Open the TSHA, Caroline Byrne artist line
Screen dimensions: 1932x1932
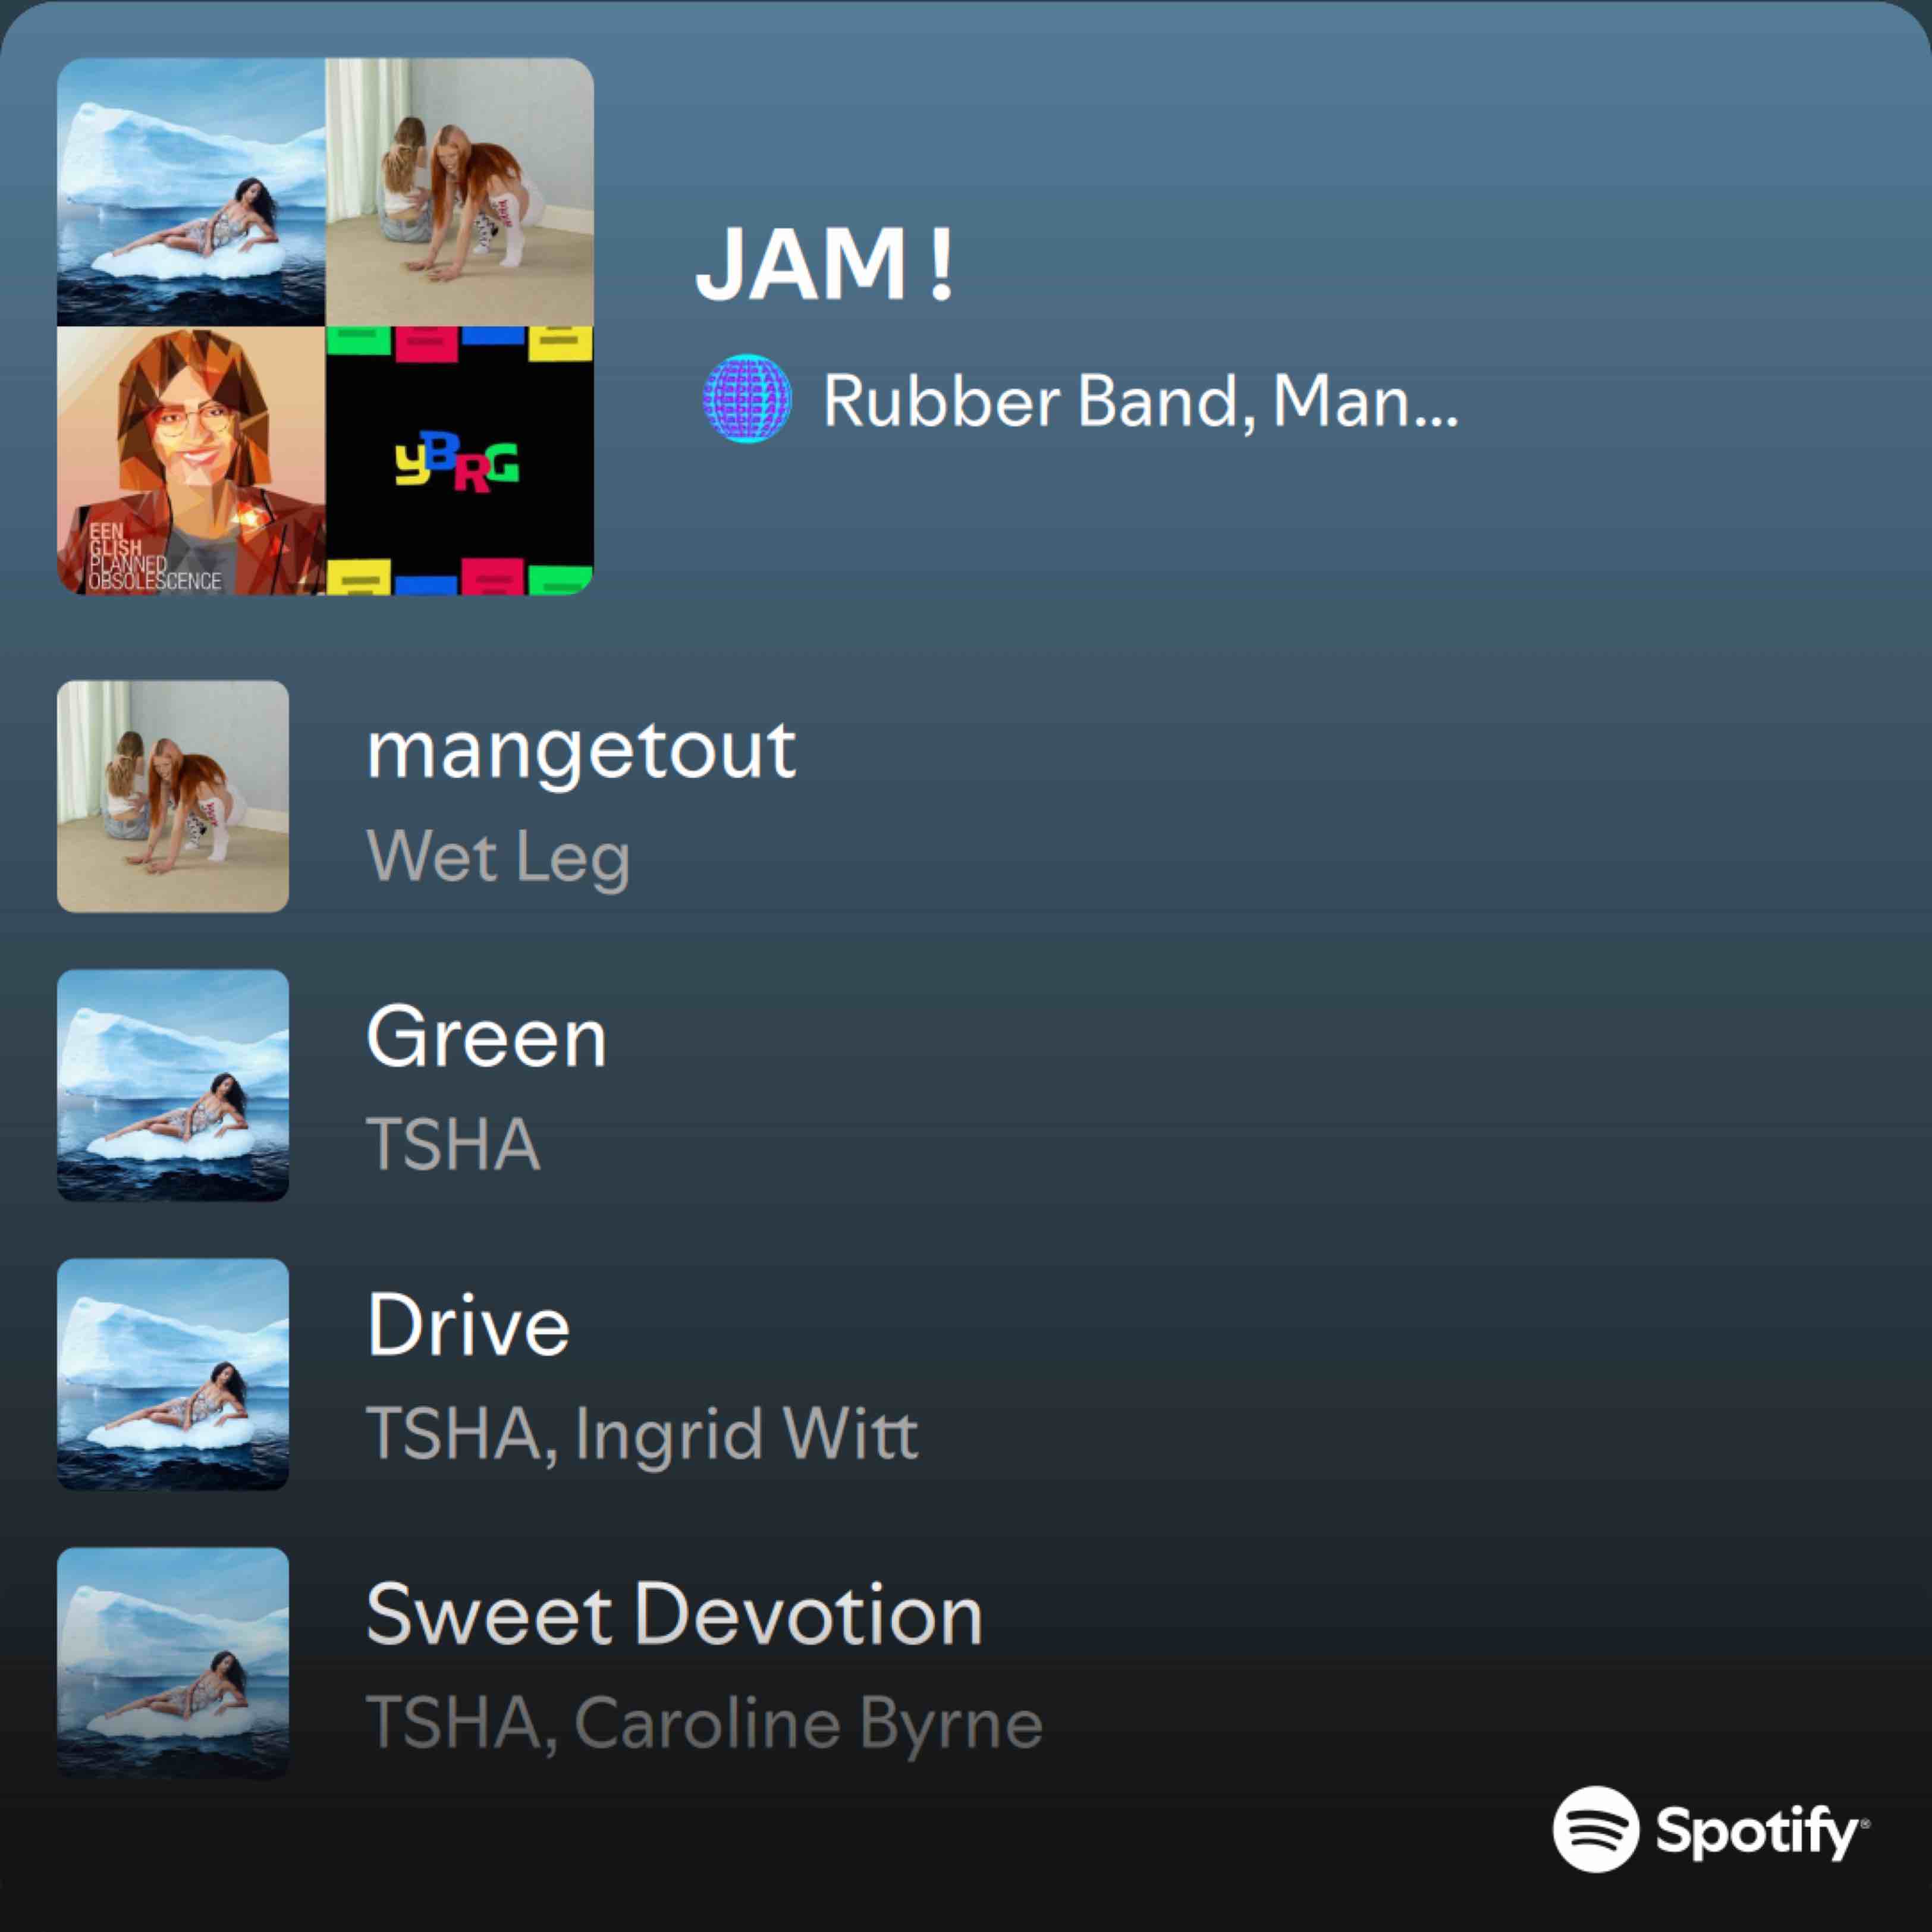coord(704,1724)
